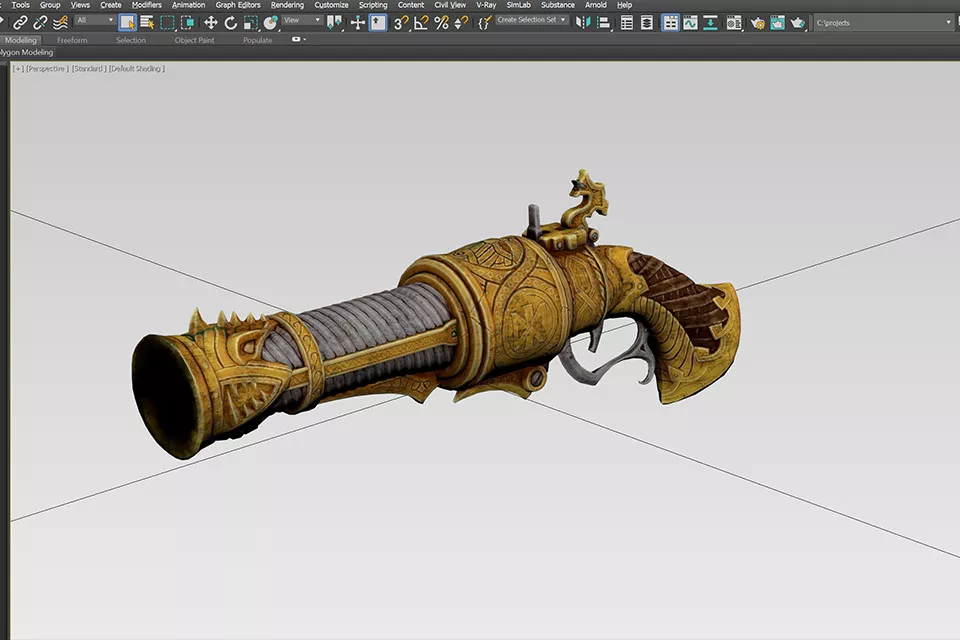This screenshot has height=640, width=960.
Task: Select the Select and Manipulate crosshair icon
Action: tap(358, 23)
